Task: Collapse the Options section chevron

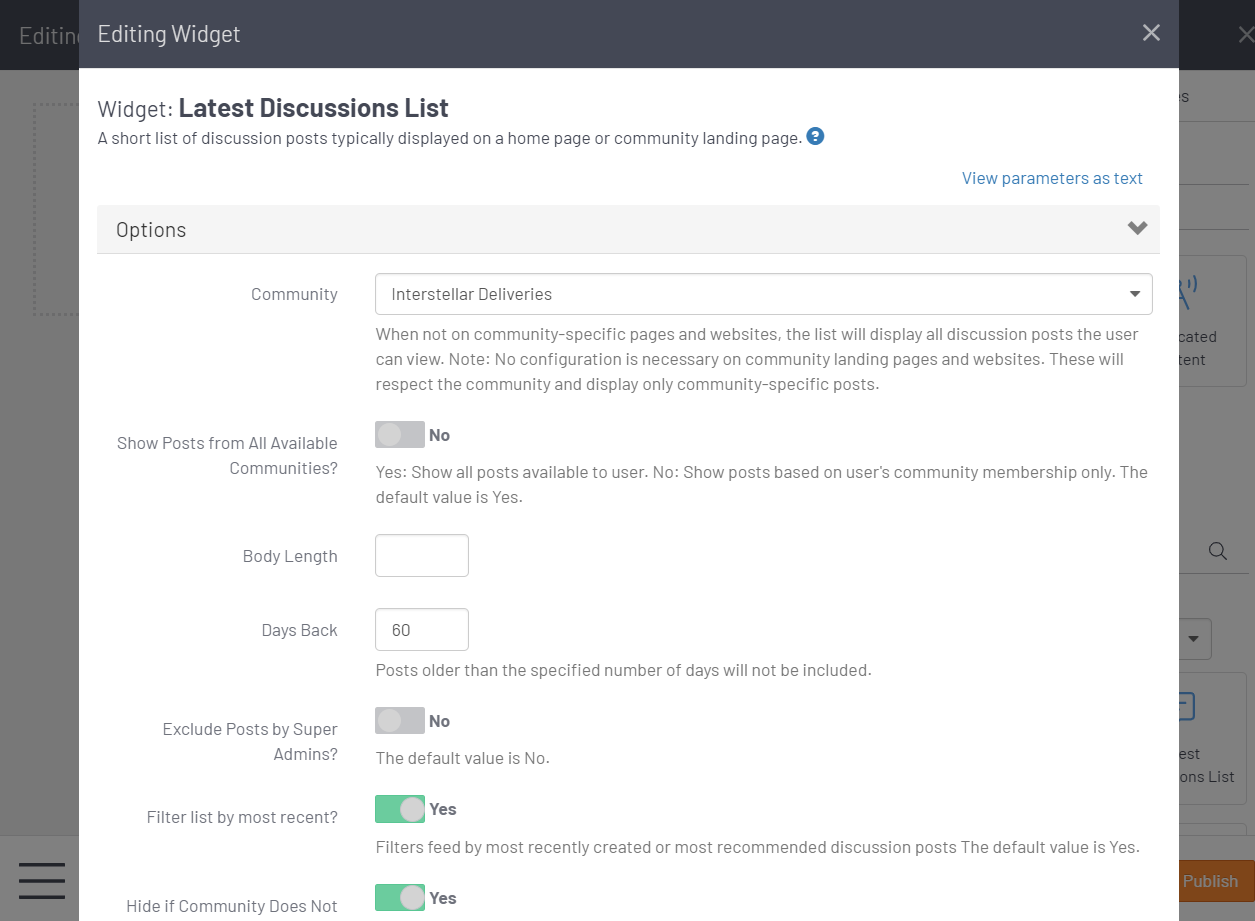Action: click(1137, 228)
